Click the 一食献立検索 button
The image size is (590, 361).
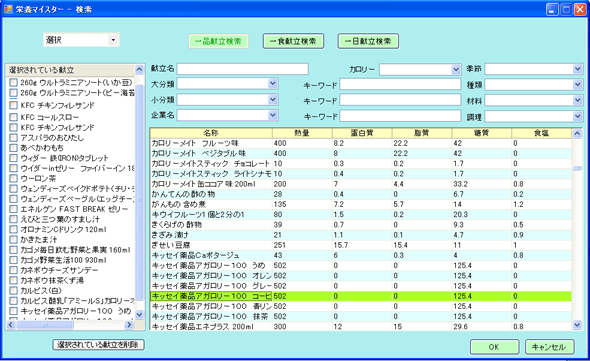pos(293,41)
